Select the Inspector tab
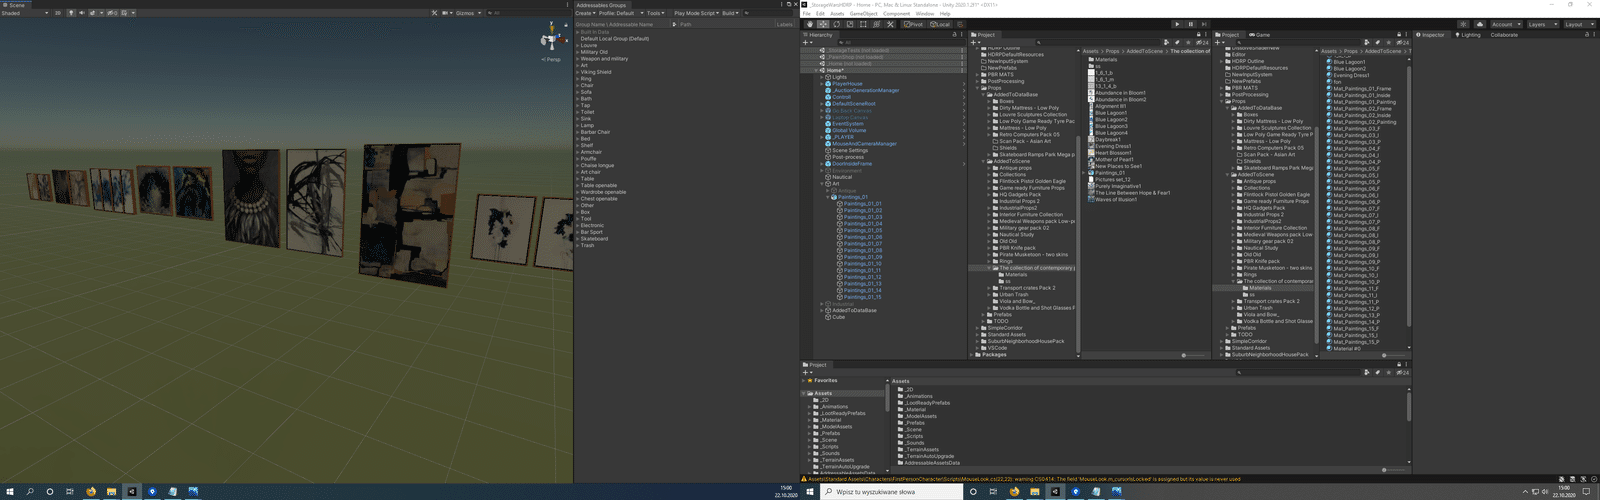Image resolution: width=1600 pixels, height=500 pixels. tap(1431, 35)
